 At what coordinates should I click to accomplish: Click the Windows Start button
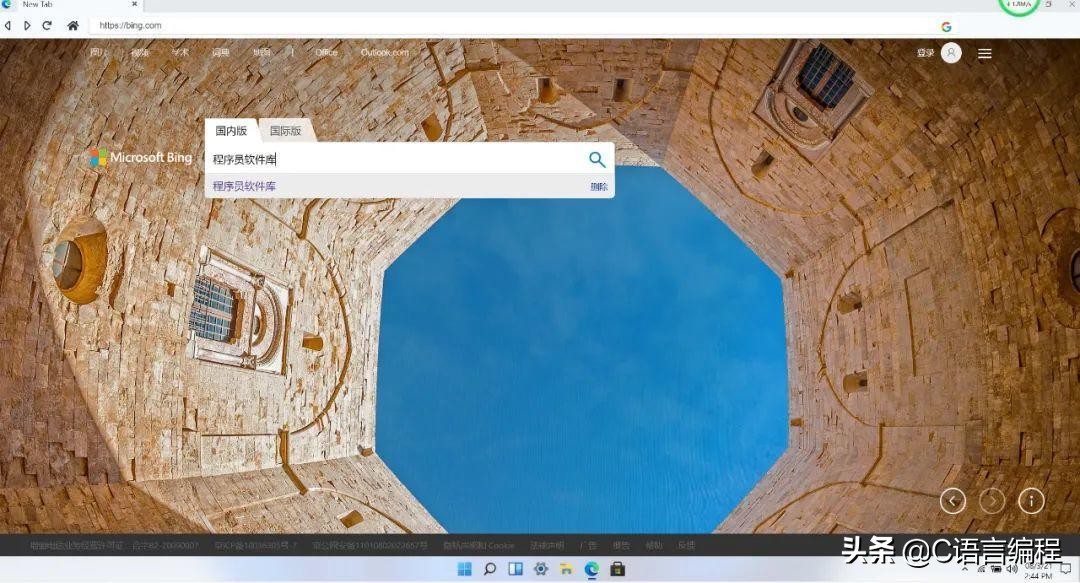(x=464, y=568)
